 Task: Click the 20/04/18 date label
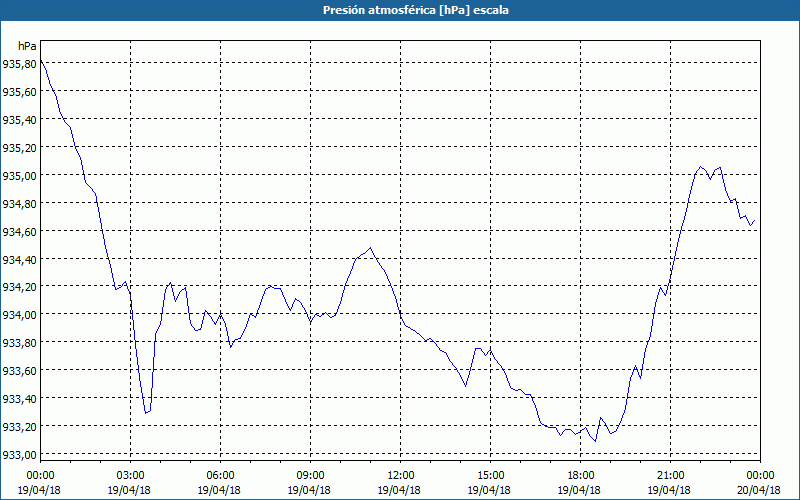point(759,490)
